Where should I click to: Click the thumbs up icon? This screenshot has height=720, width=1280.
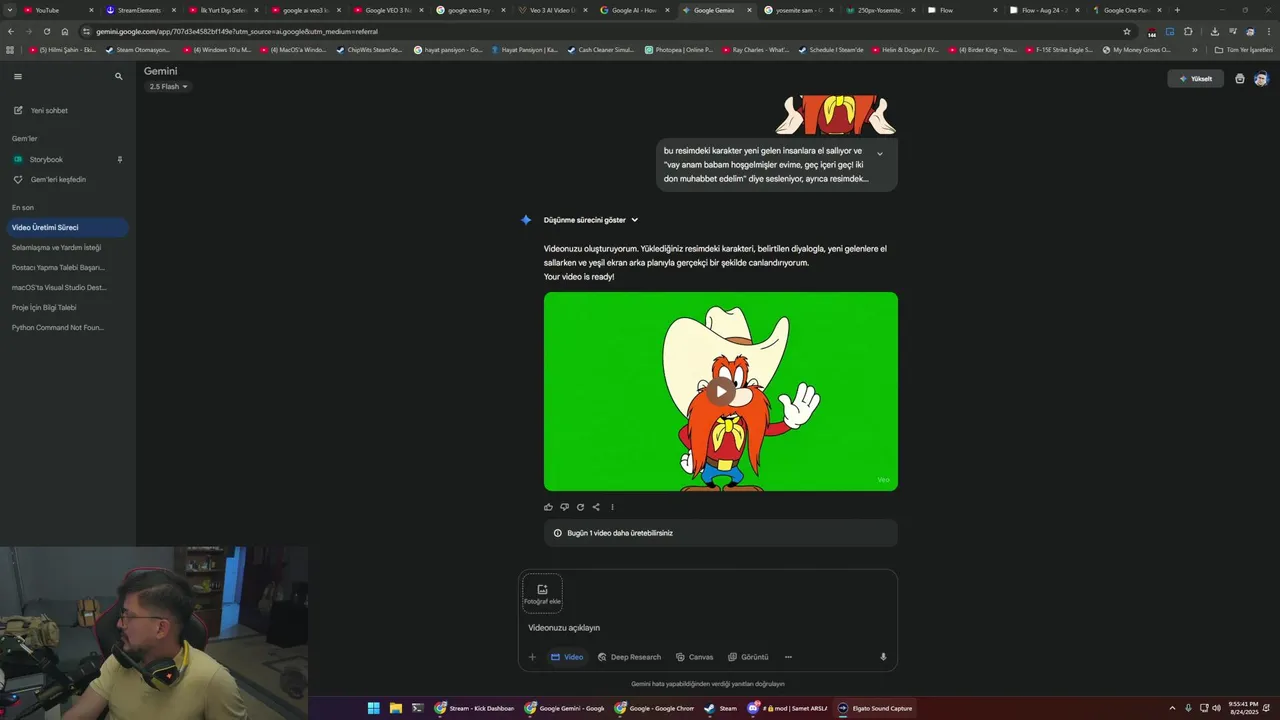pyautogui.click(x=548, y=507)
